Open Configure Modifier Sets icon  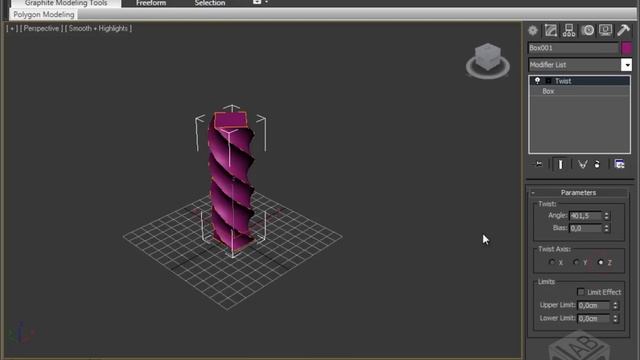[x=619, y=164]
